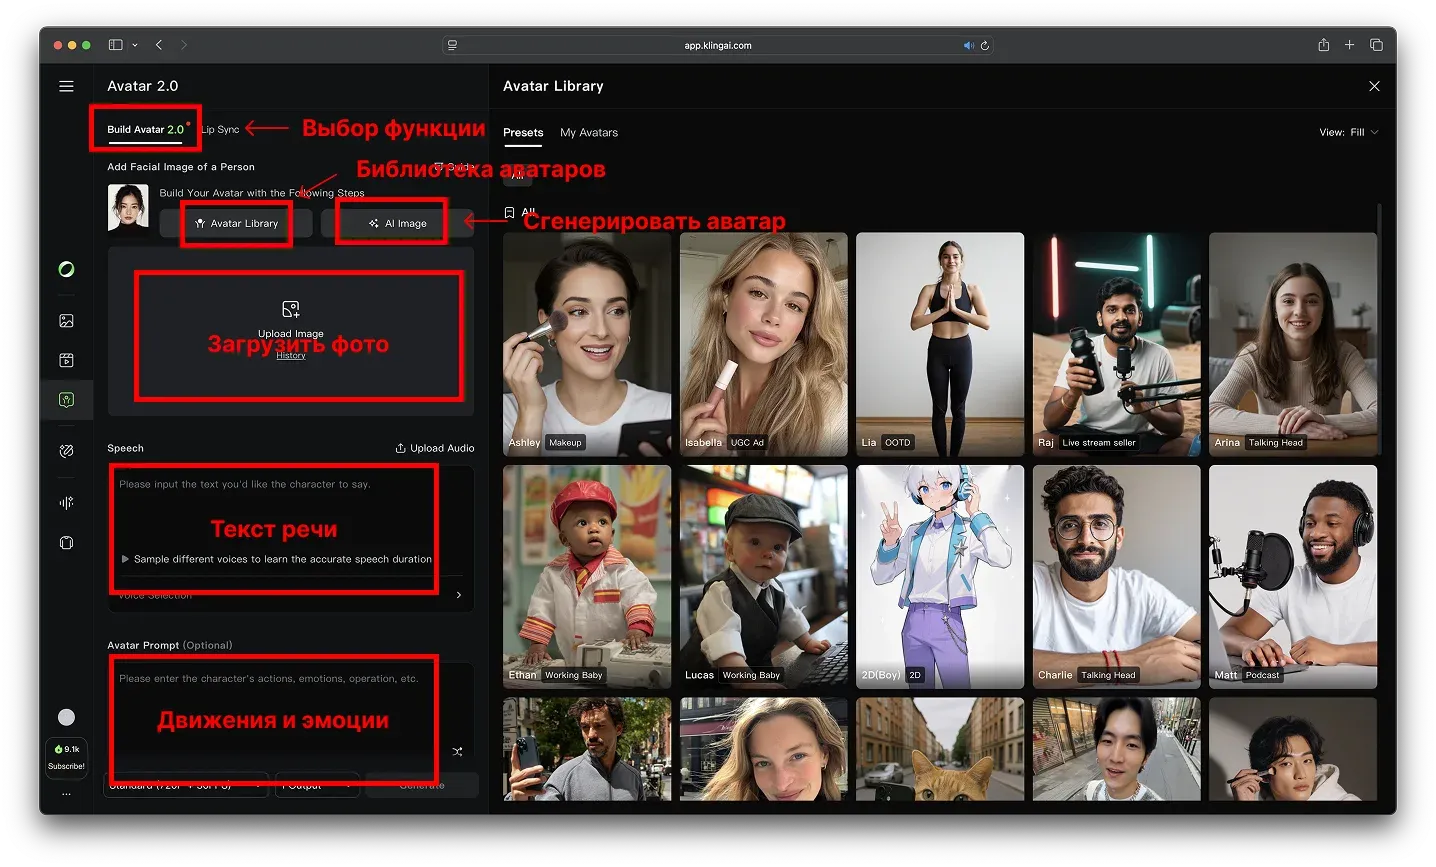The height and width of the screenshot is (867, 1436).
Task: Select the Ashley Makeup avatar preset
Action: click(587, 344)
